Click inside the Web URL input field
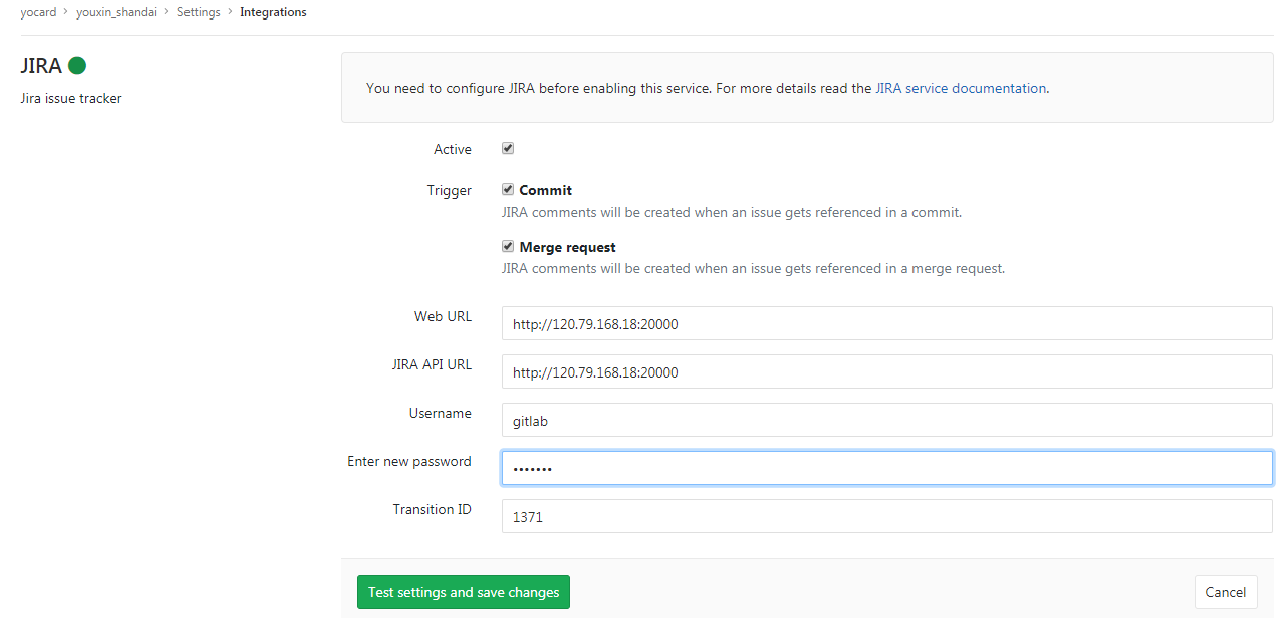This screenshot has height=618, width=1281. (x=886, y=322)
